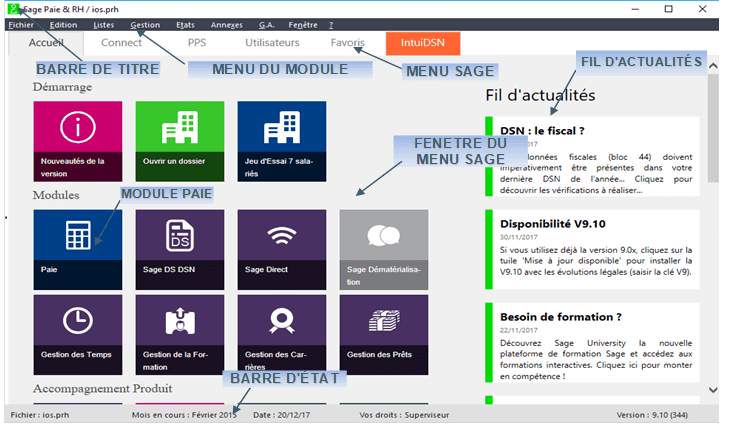Click the date 22/11/2017 under Besoin de formation
756x424 pixels.
pyautogui.click(x=518, y=330)
